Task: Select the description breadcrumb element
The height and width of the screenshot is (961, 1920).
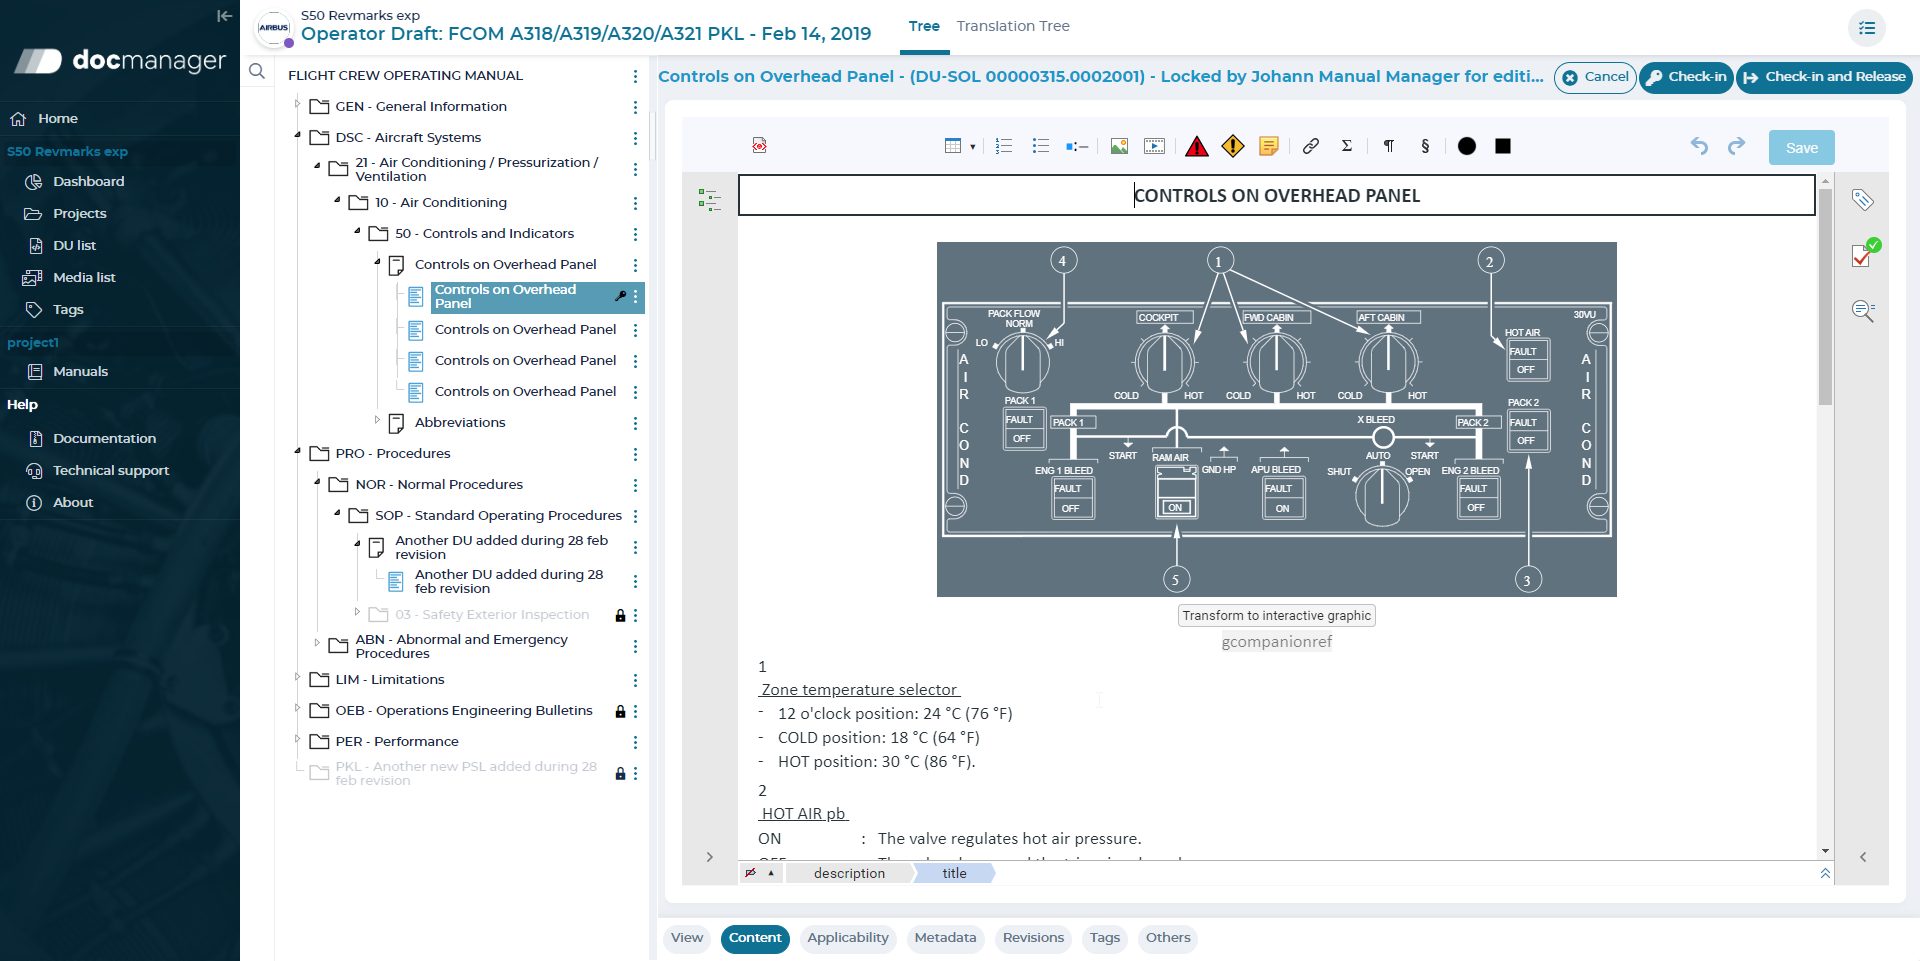Action: pyautogui.click(x=849, y=873)
